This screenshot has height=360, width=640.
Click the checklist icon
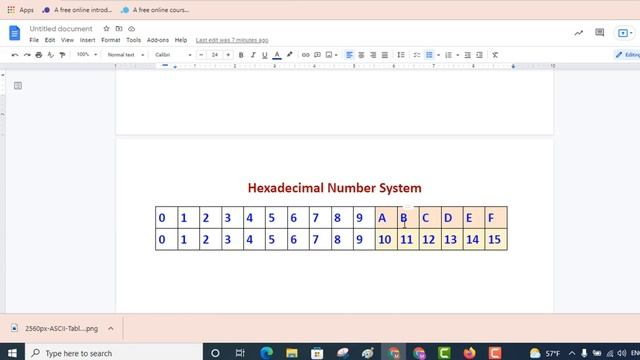point(416,55)
